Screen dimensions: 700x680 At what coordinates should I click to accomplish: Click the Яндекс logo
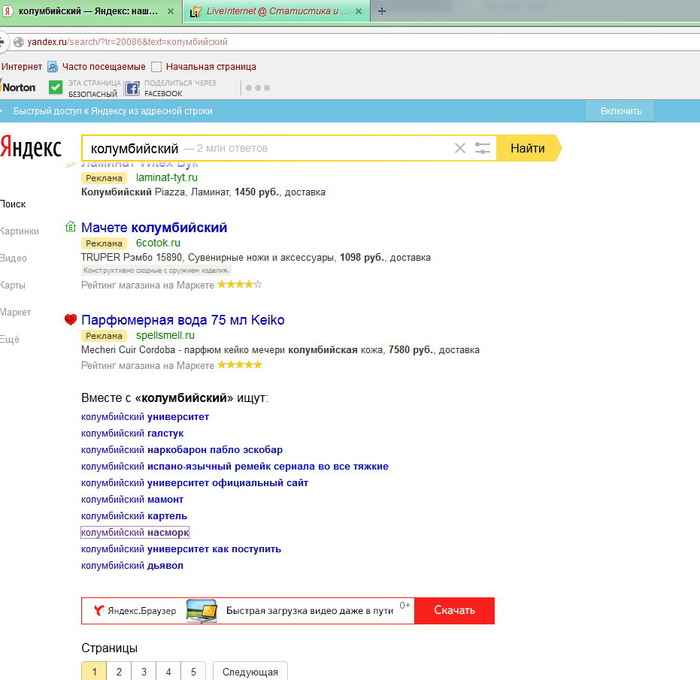pyautogui.click(x=31, y=147)
